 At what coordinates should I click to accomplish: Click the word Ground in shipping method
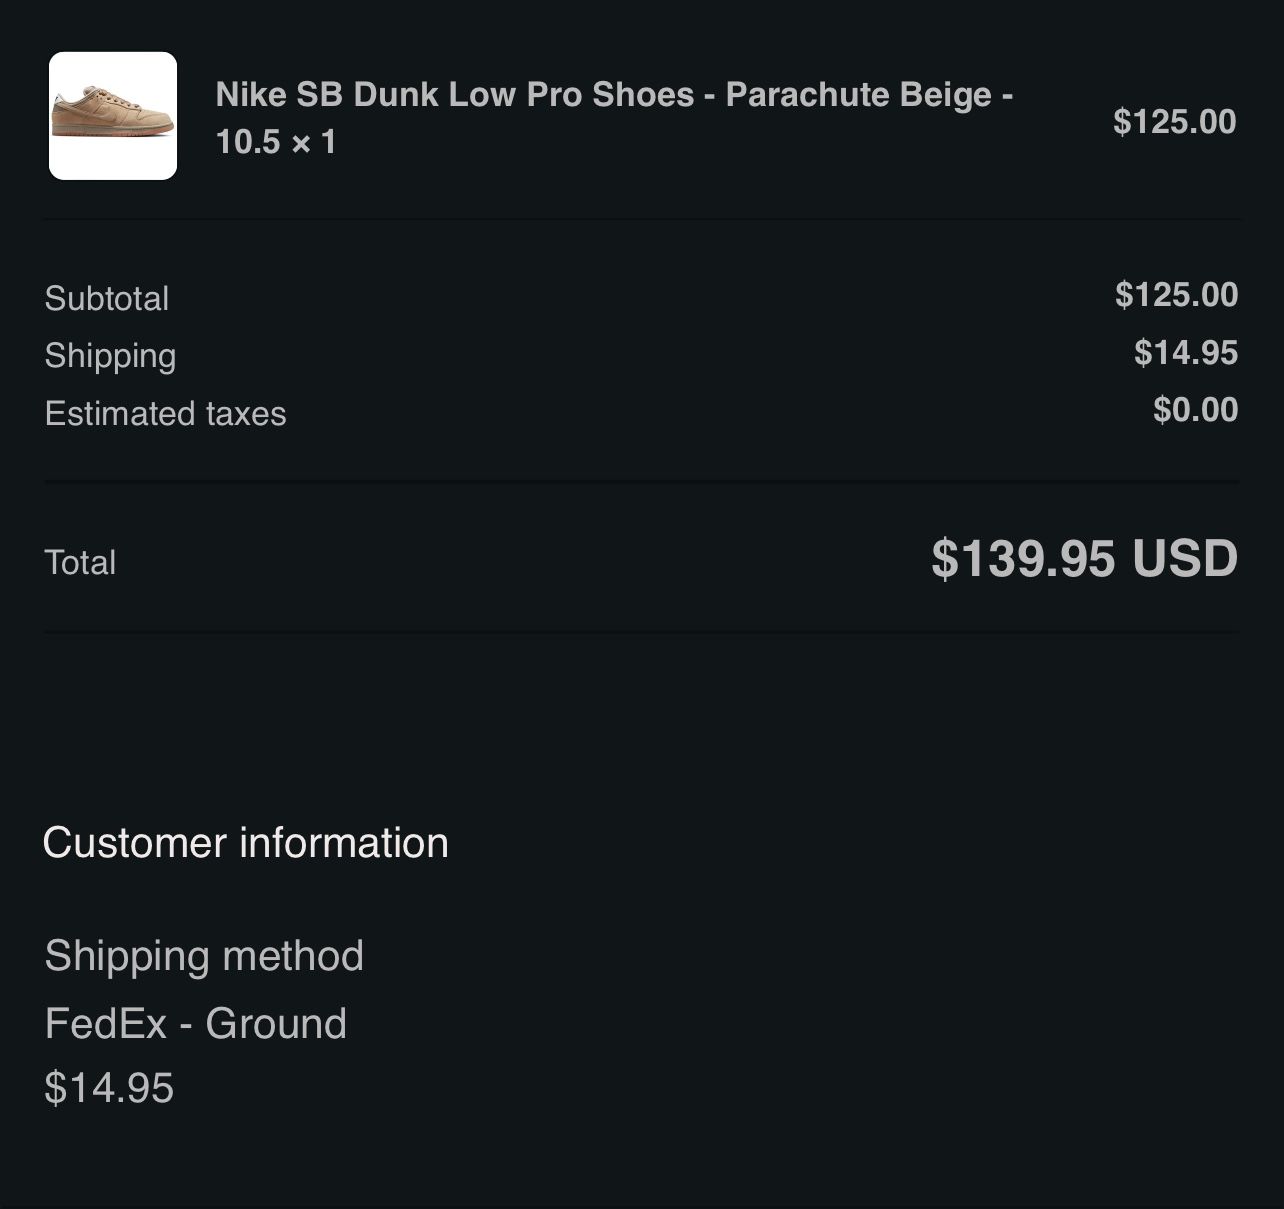pyautogui.click(x=276, y=1024)
